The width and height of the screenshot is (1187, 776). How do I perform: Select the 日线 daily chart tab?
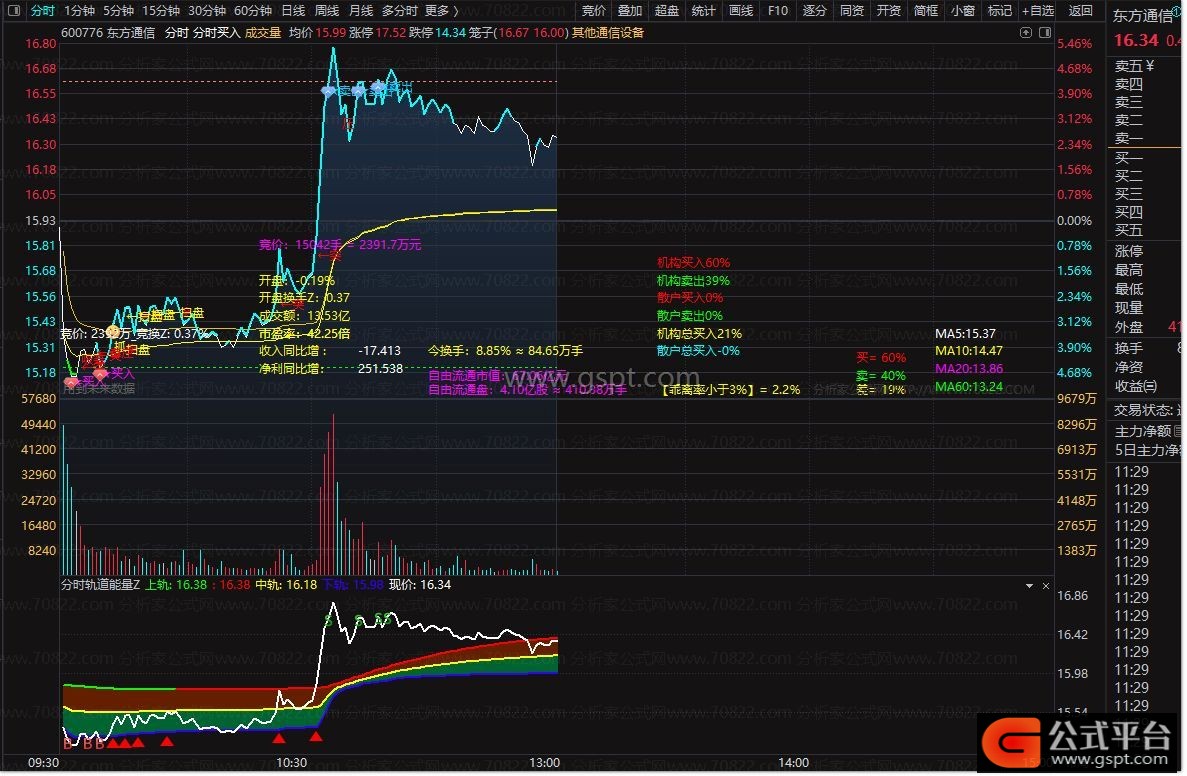[293, 11]
